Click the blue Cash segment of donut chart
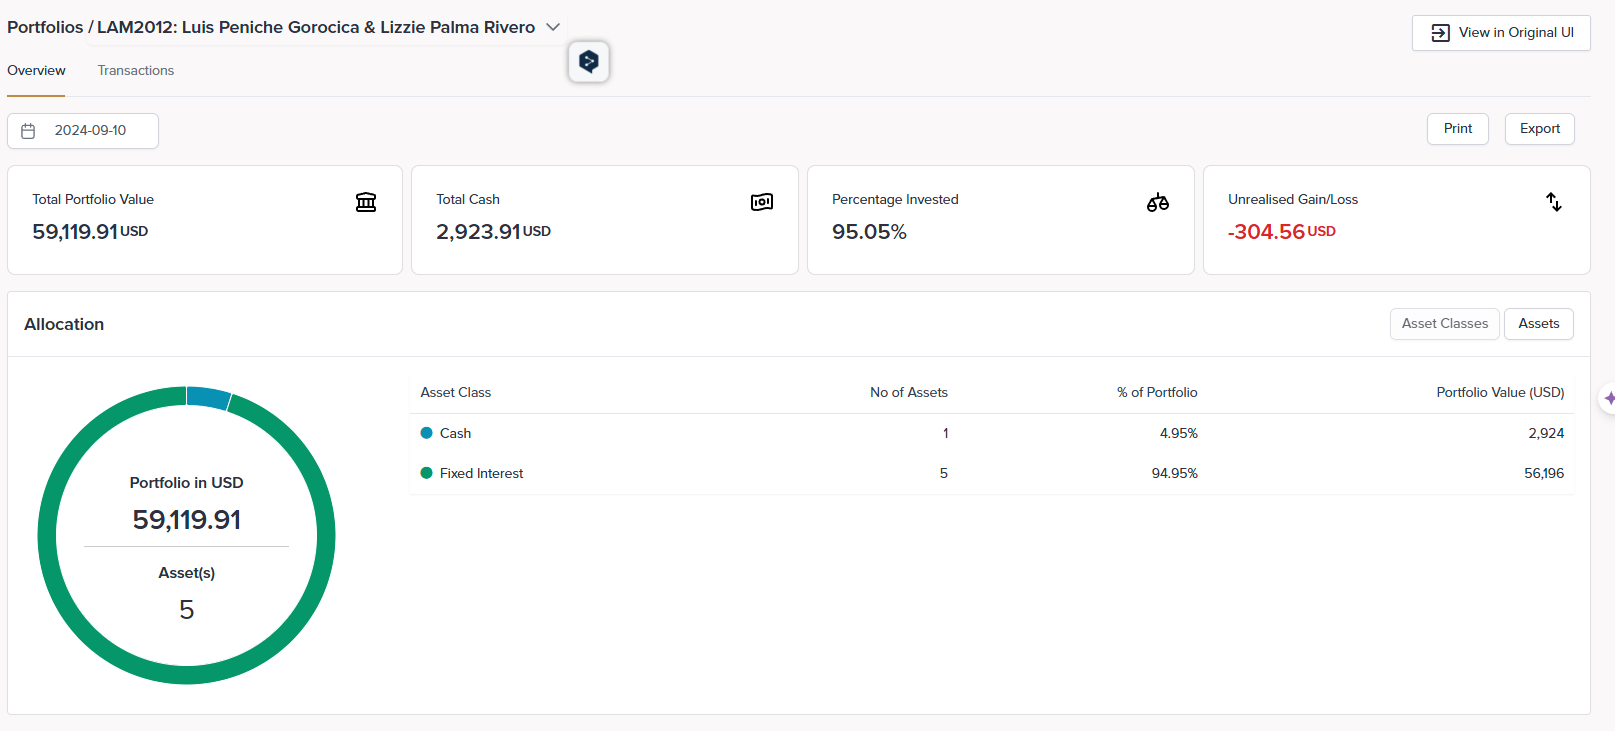 point(208,397)
